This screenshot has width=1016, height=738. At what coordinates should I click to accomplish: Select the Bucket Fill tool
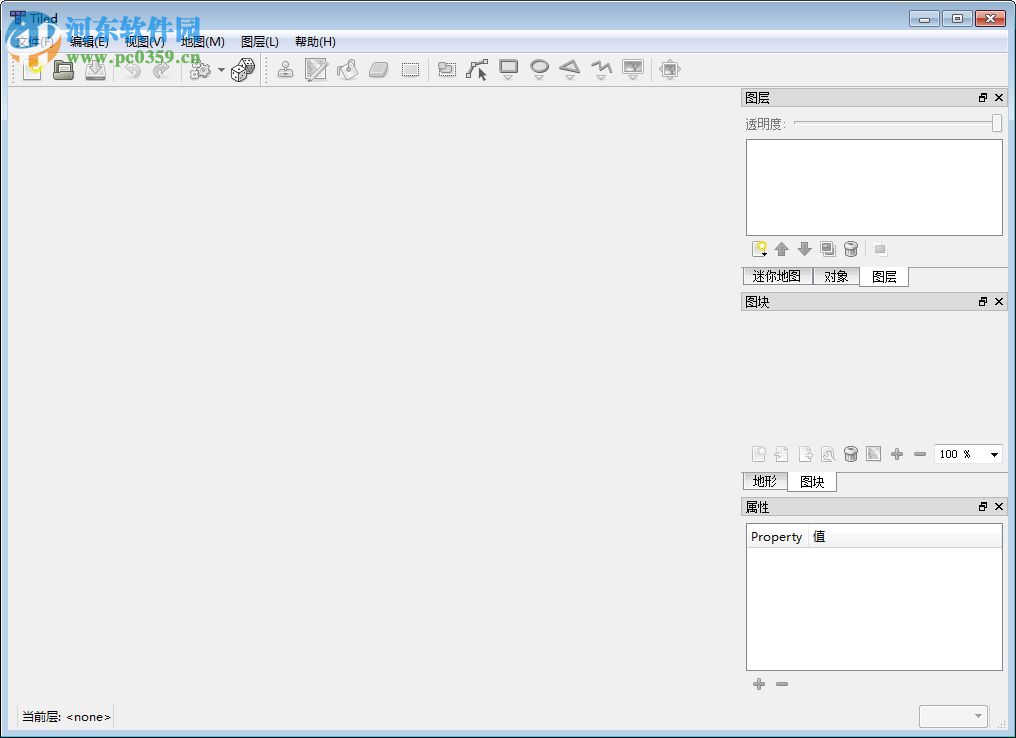click(347, 70)
